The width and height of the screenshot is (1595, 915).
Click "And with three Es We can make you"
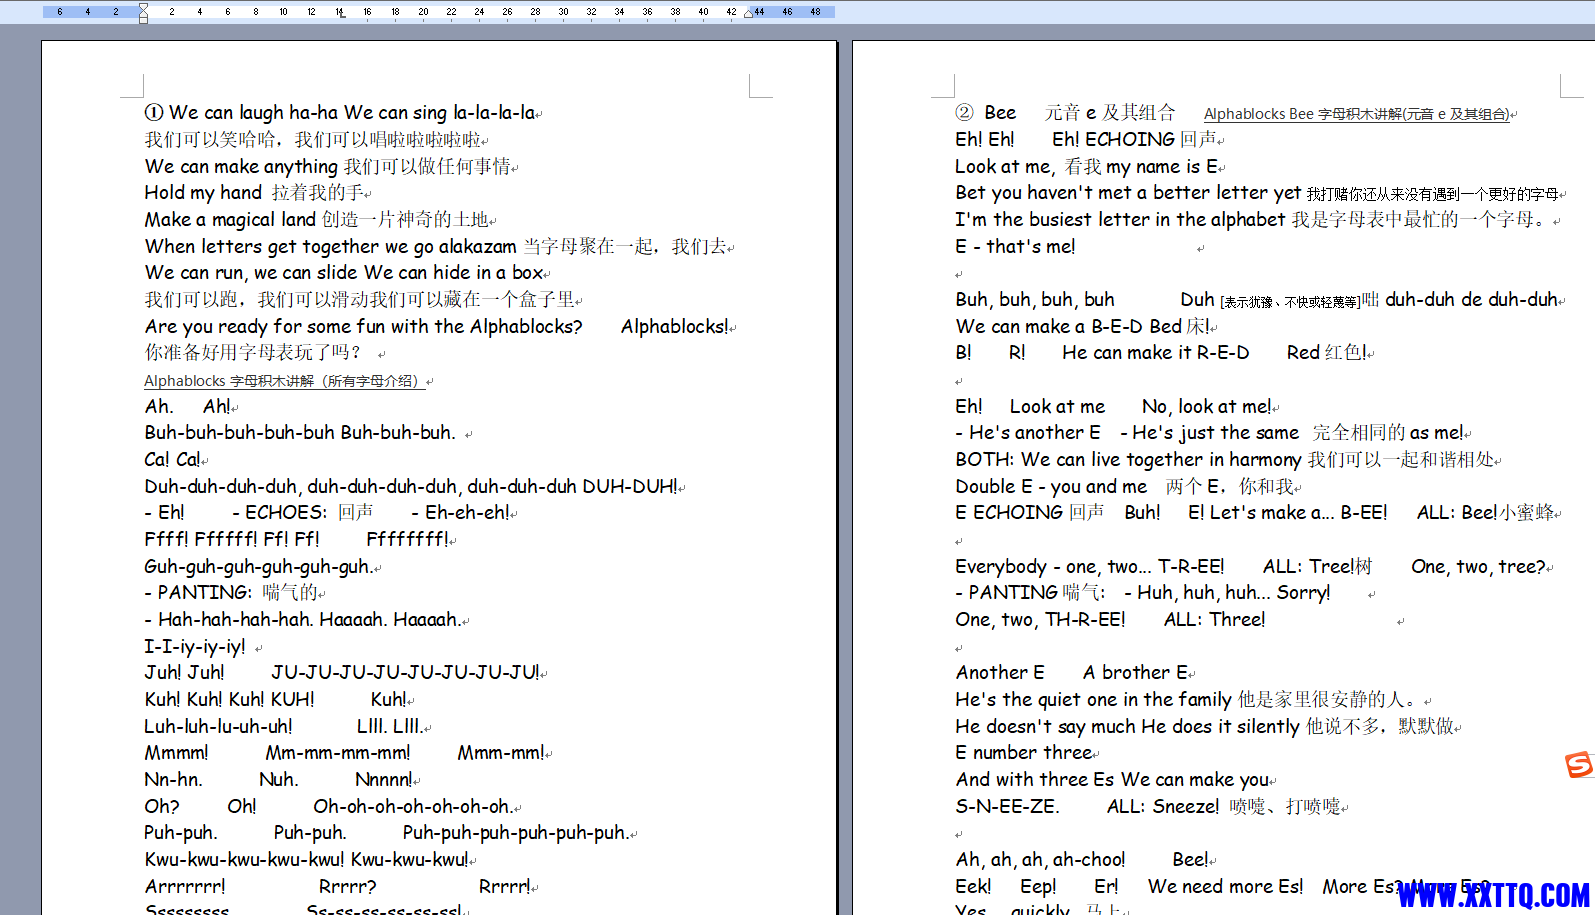(1112, 779)
